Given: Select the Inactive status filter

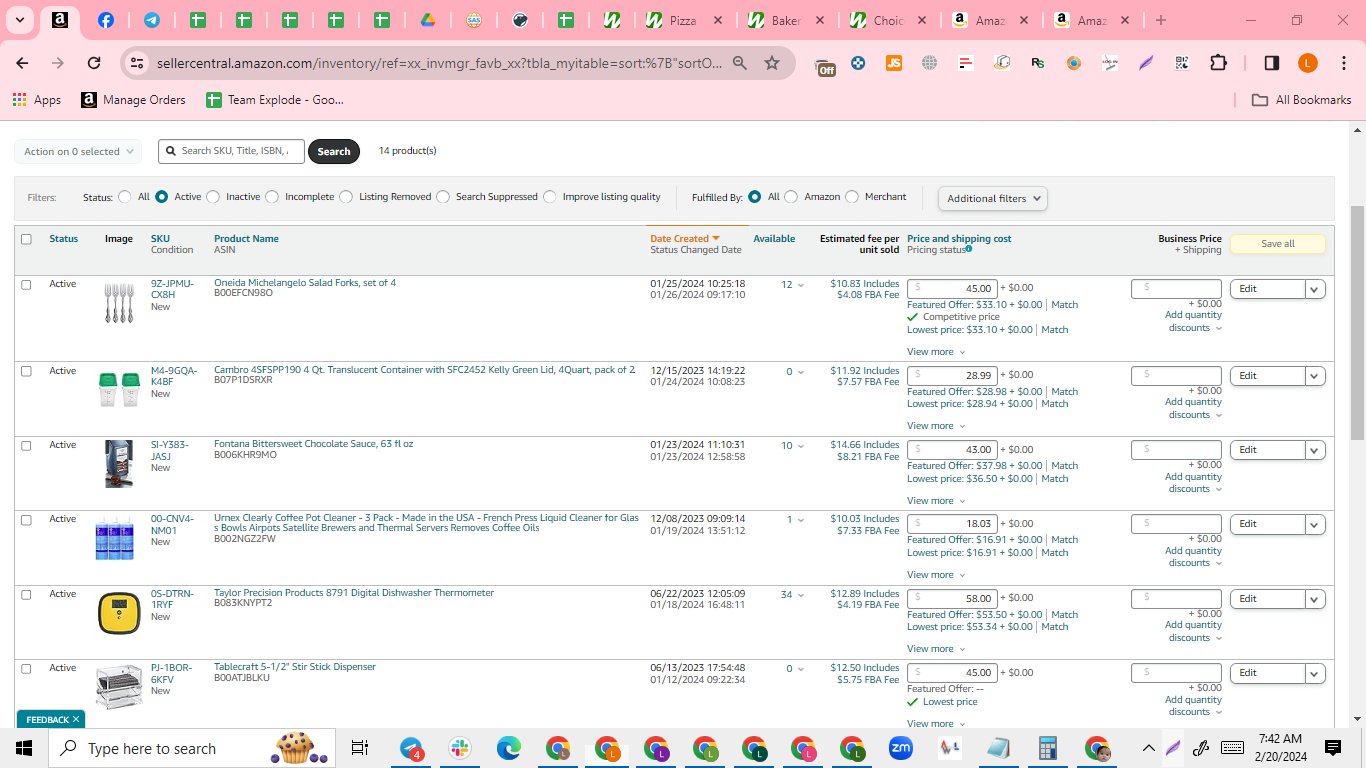Looking at the screenshot, I should pos(213,197).
